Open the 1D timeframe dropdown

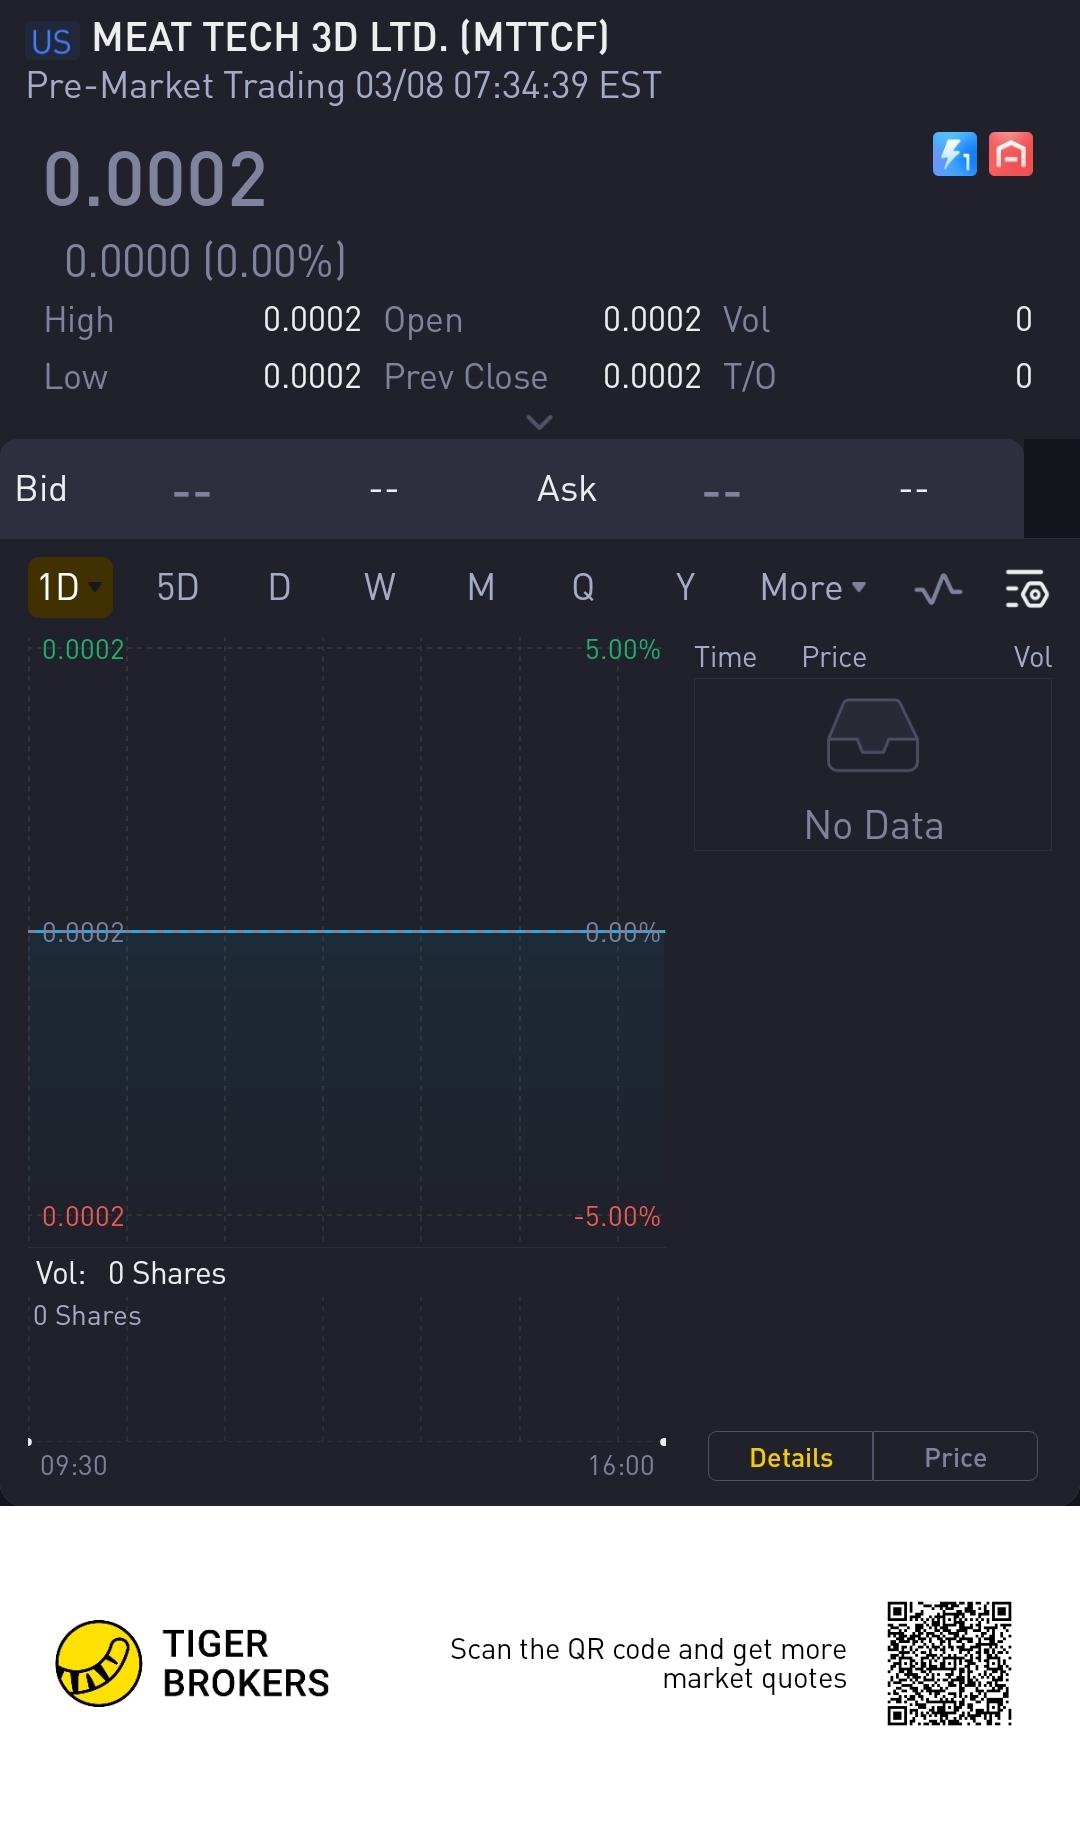pyautogui.click(x=69, y=587)
